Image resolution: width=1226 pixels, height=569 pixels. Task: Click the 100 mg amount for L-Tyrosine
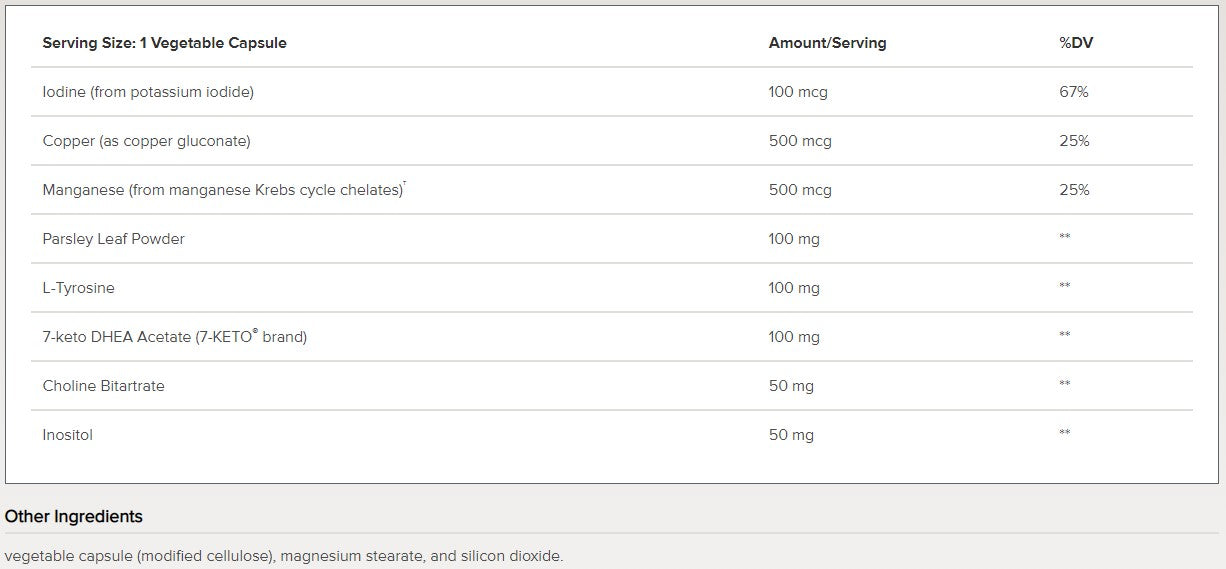[x=794, y=288]
